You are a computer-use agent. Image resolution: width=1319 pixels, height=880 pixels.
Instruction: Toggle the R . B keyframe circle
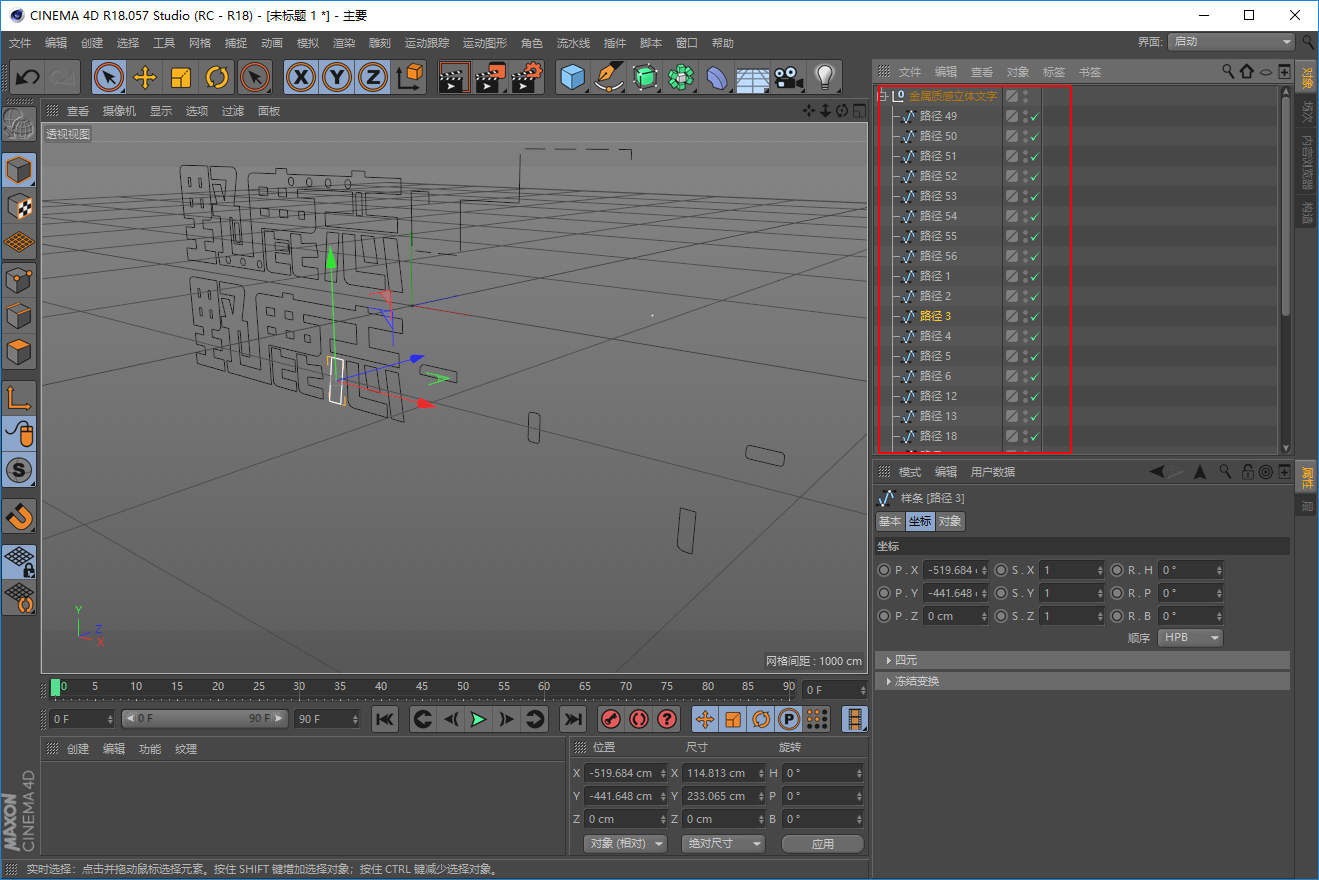1117,616
